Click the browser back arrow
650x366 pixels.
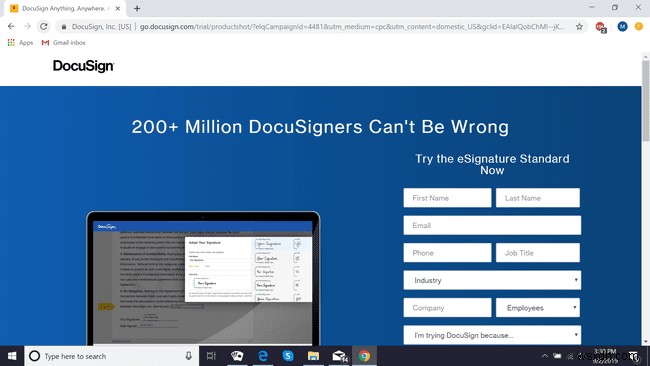(11, 27)
